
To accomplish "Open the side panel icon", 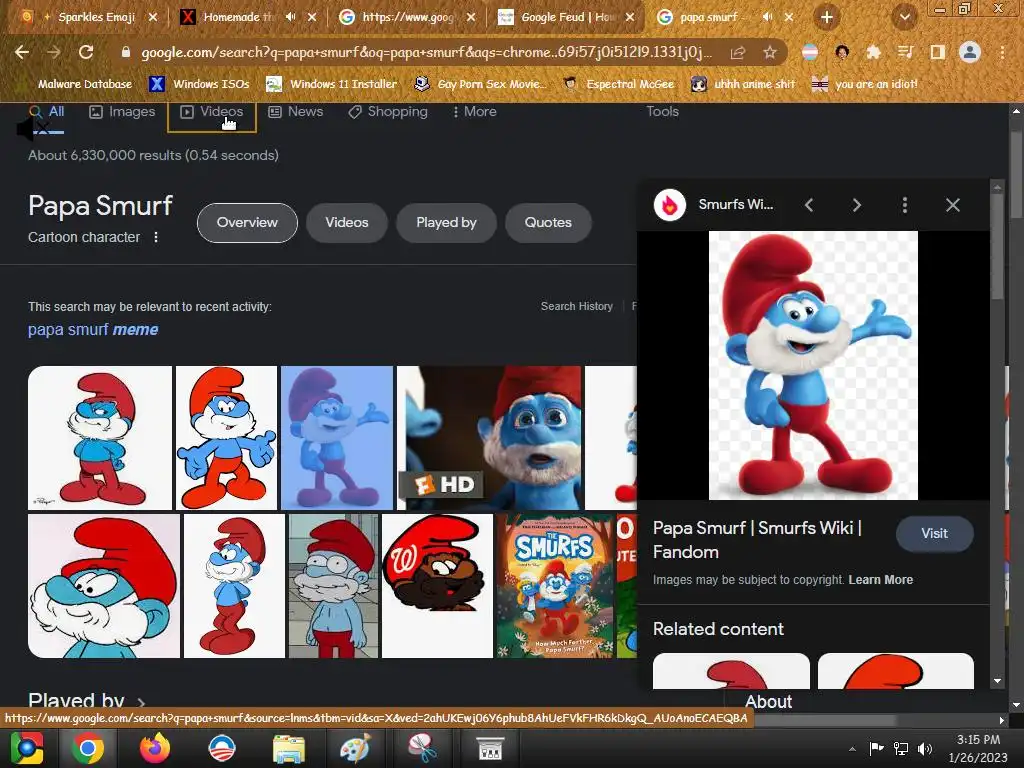I will (937, 52).
